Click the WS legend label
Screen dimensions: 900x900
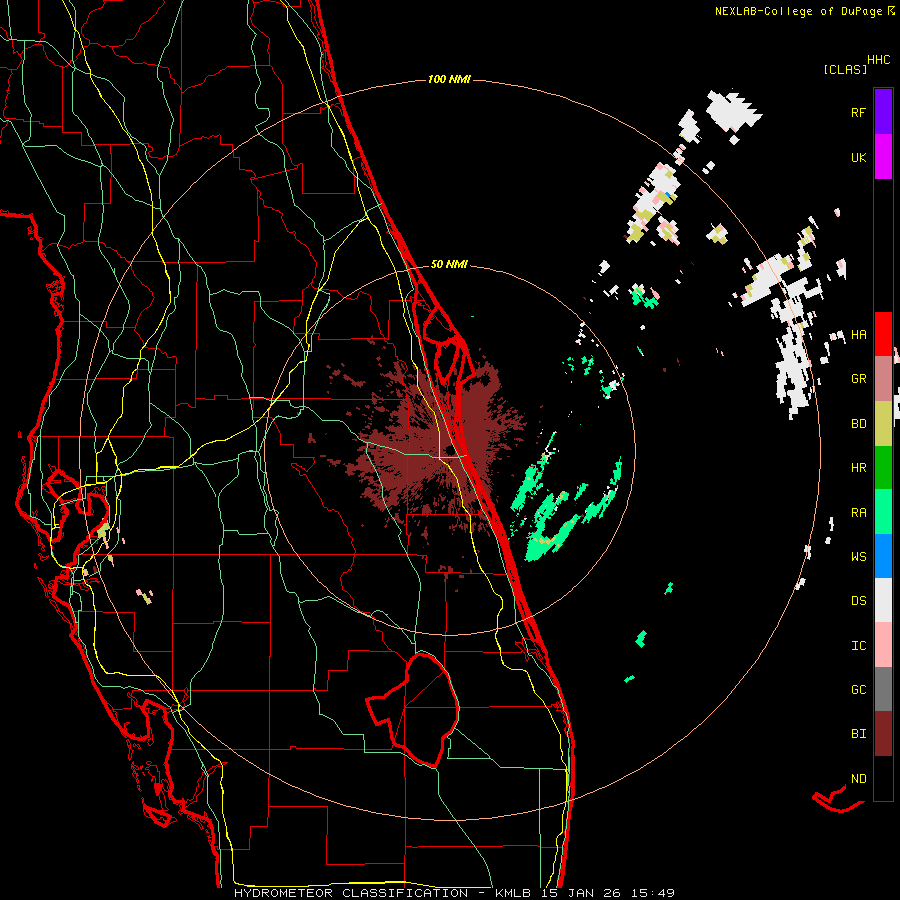point(858,557)
